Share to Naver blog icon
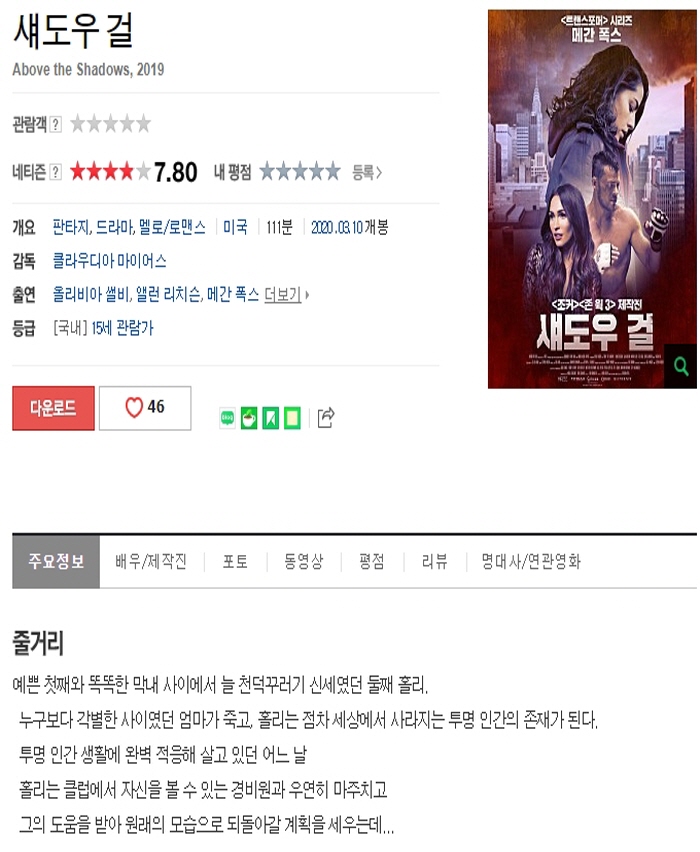The image size is (700, 852). 227,418
